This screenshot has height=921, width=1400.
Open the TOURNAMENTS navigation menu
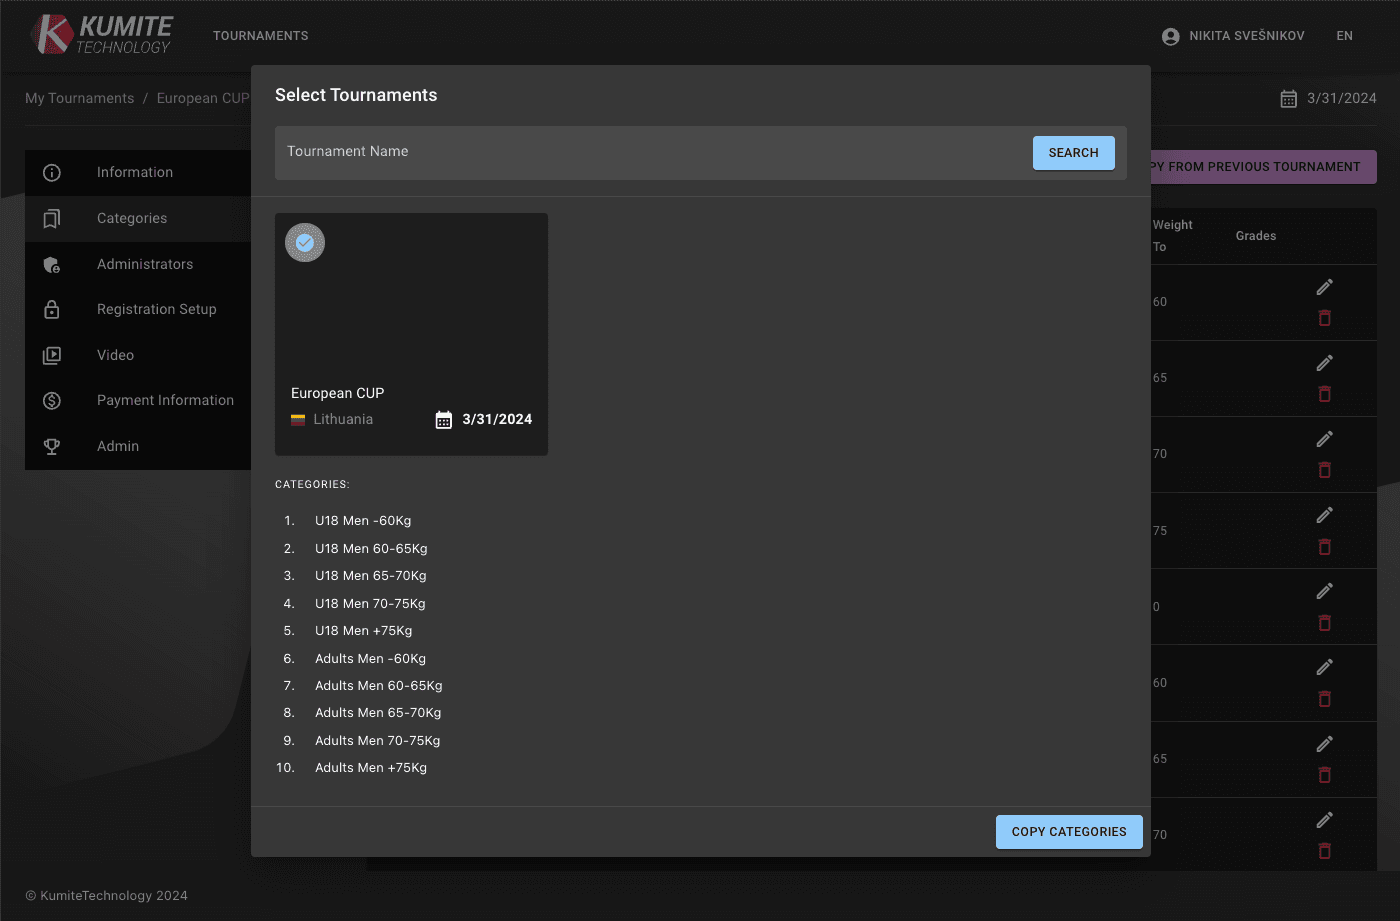(x=260, y=35)
